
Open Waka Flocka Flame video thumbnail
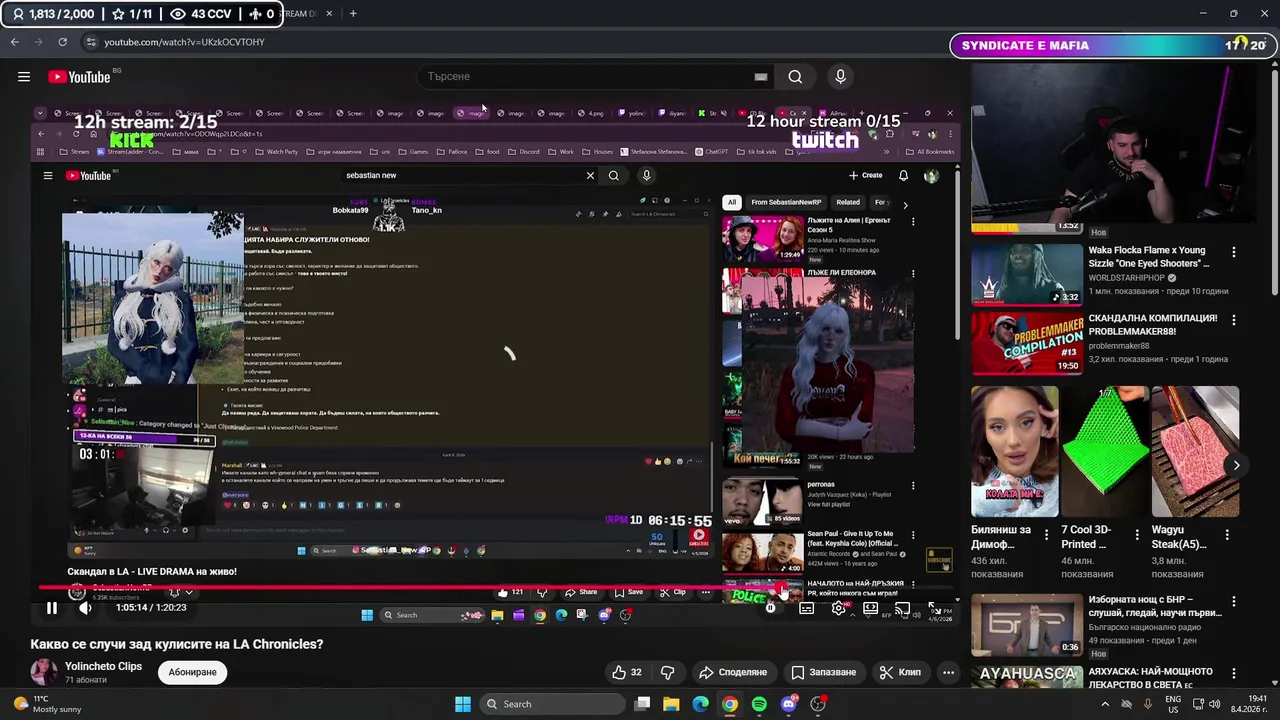point(1027,274)
